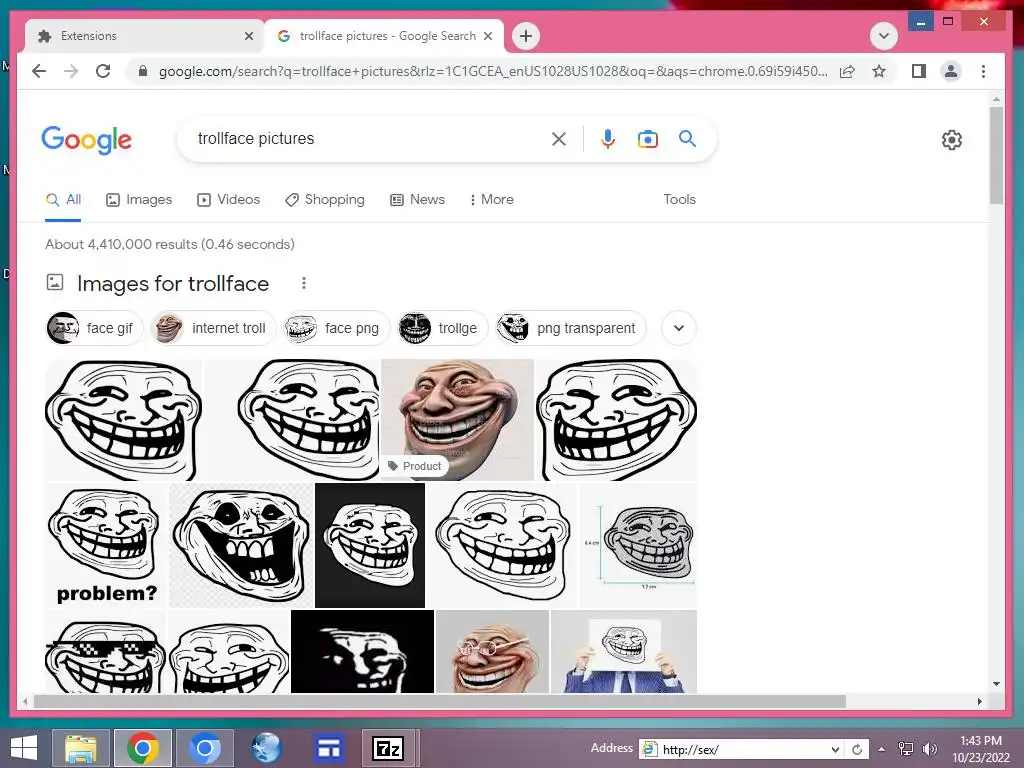The image size is (1024, 768).
Task: Share this page icon in address bar
Action: (x=847, y=71)
